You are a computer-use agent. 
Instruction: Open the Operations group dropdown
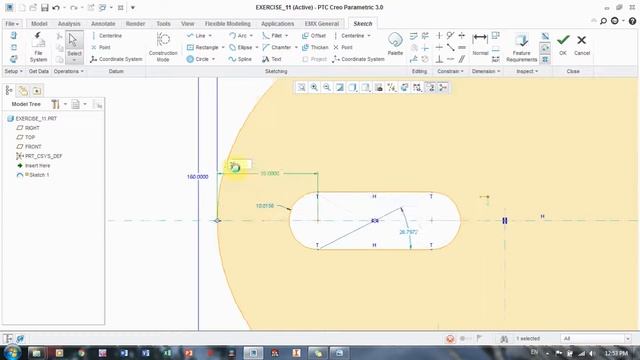pos(69,71)
